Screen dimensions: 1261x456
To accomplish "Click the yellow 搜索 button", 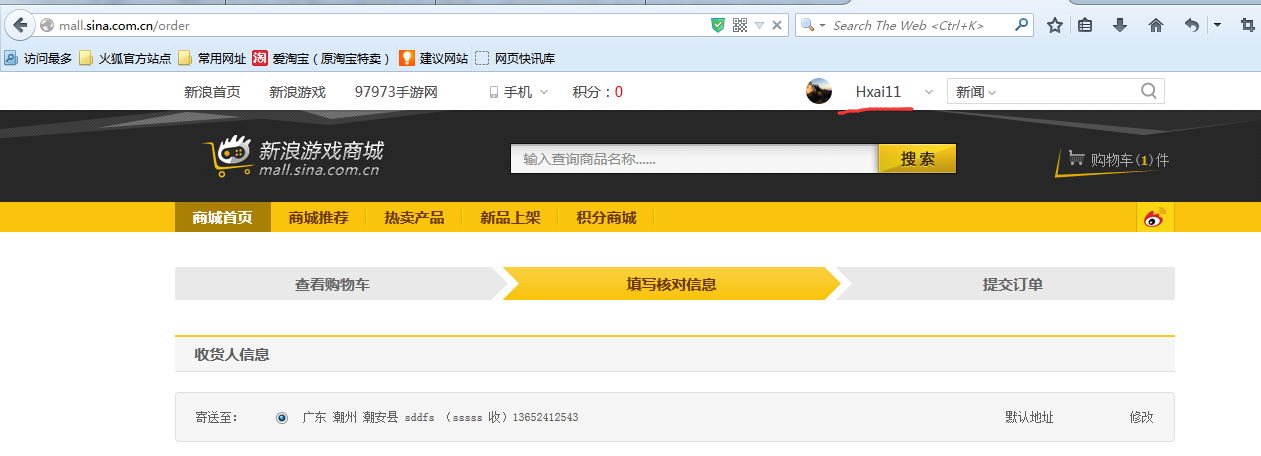I will (917, 159).
